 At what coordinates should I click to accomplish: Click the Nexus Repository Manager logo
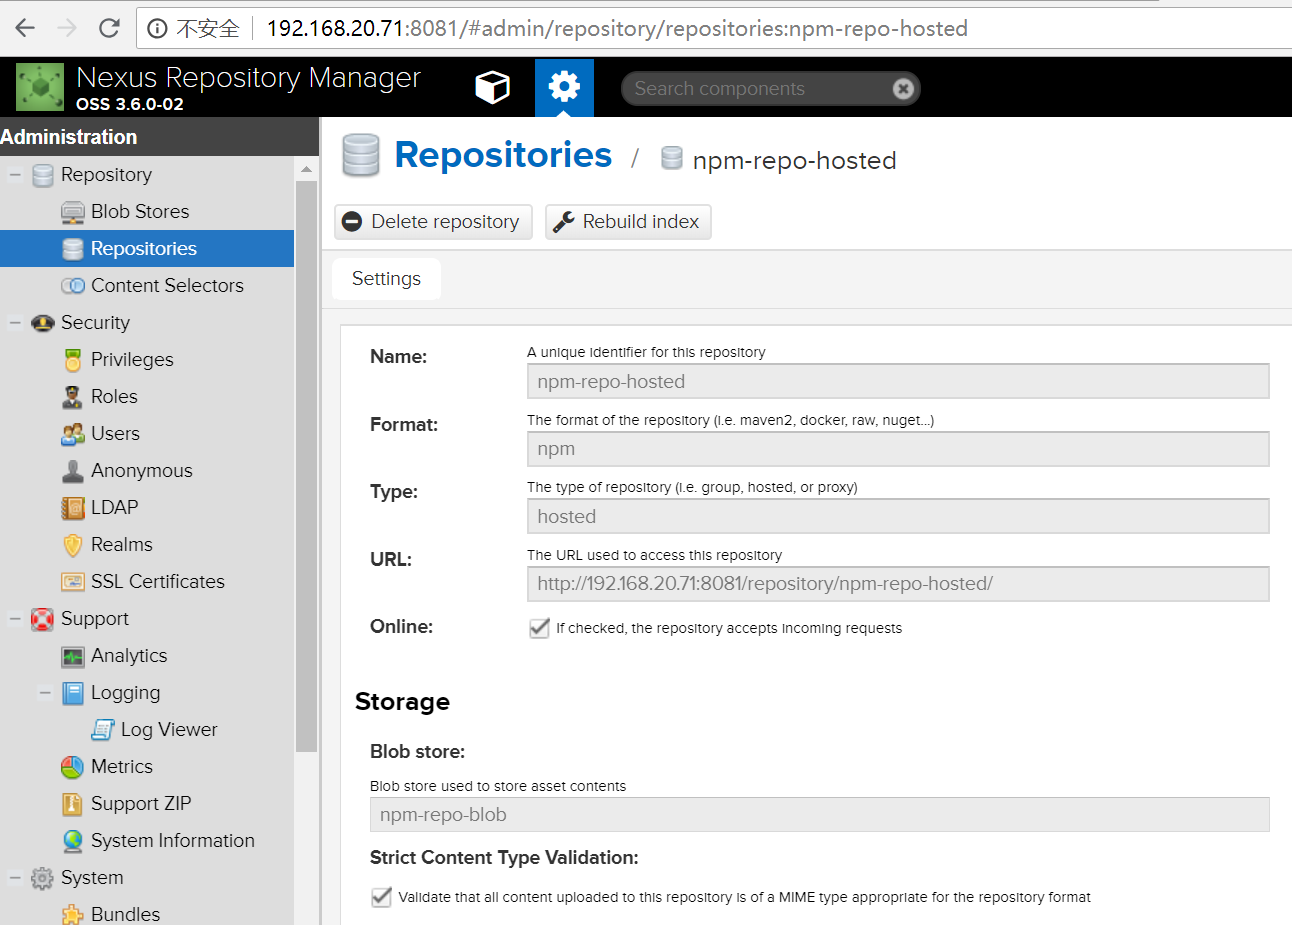coord(40,88)
